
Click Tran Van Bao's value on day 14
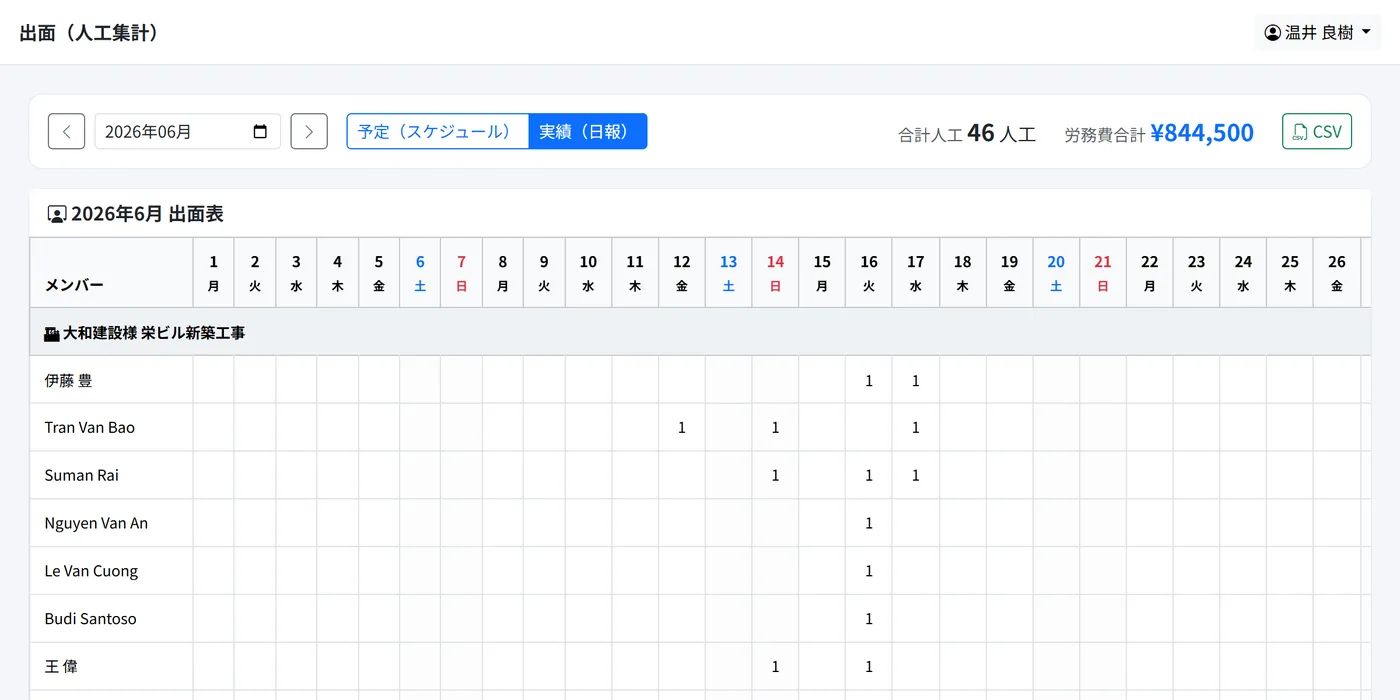[775, 428]
